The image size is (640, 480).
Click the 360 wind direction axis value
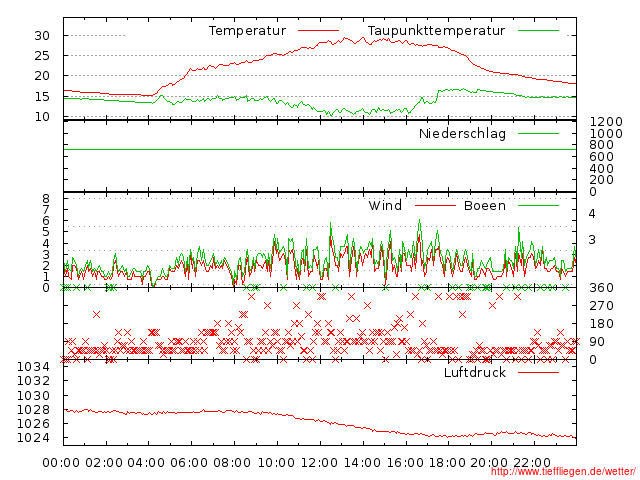(x=600, y=288)
